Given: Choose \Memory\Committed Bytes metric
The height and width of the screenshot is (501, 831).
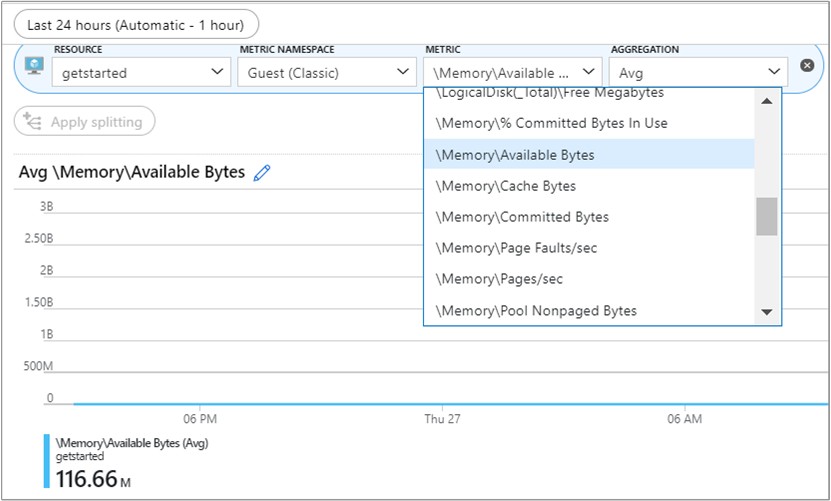Looking at the screenshot, I should point(589,217).
